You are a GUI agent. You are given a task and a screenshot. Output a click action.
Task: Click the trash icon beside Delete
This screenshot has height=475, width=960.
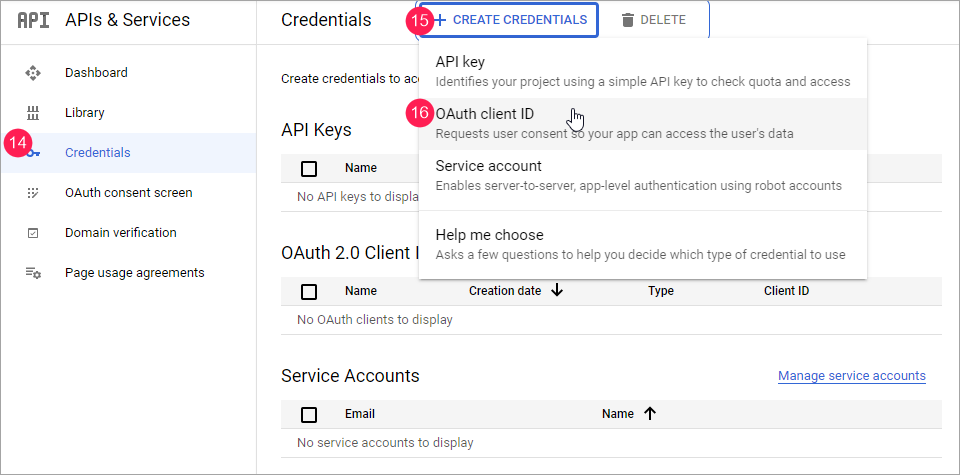pos(628,20)
